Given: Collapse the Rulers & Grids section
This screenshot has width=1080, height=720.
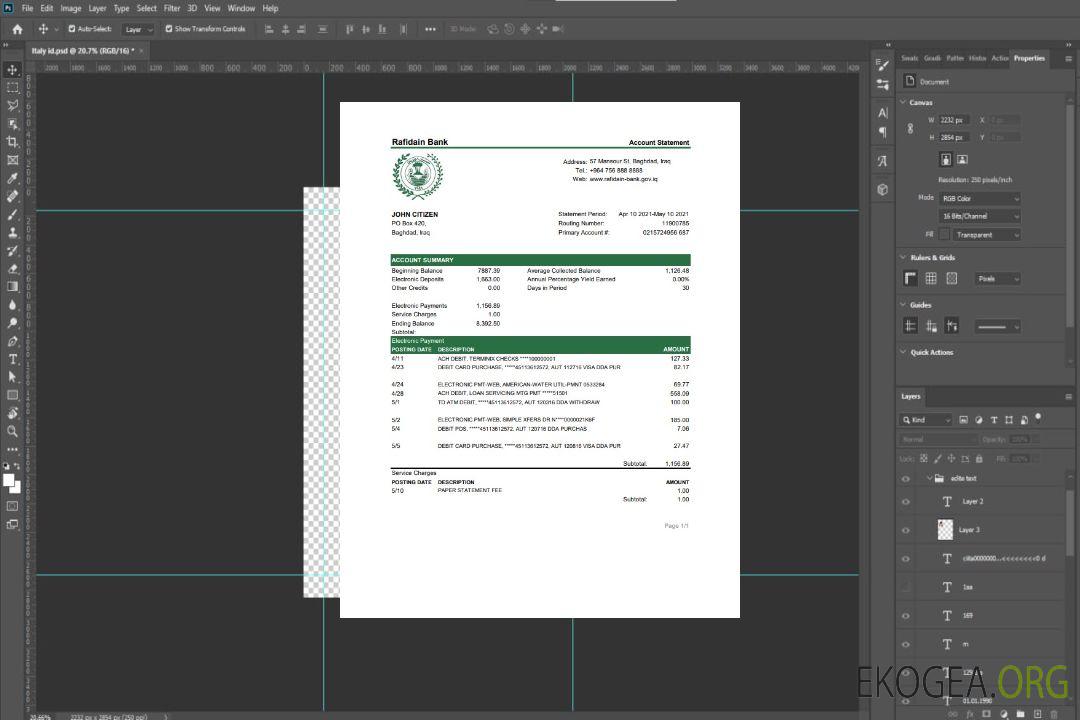Looking at the screenshot, I should click(904, 257).
